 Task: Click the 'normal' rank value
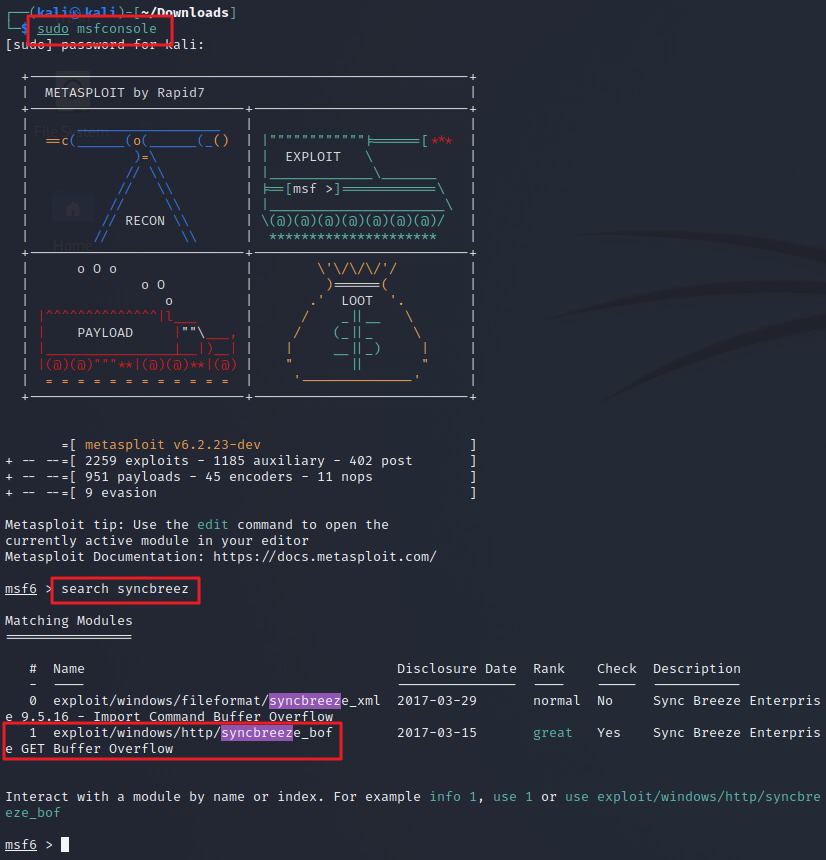point(556,701)
